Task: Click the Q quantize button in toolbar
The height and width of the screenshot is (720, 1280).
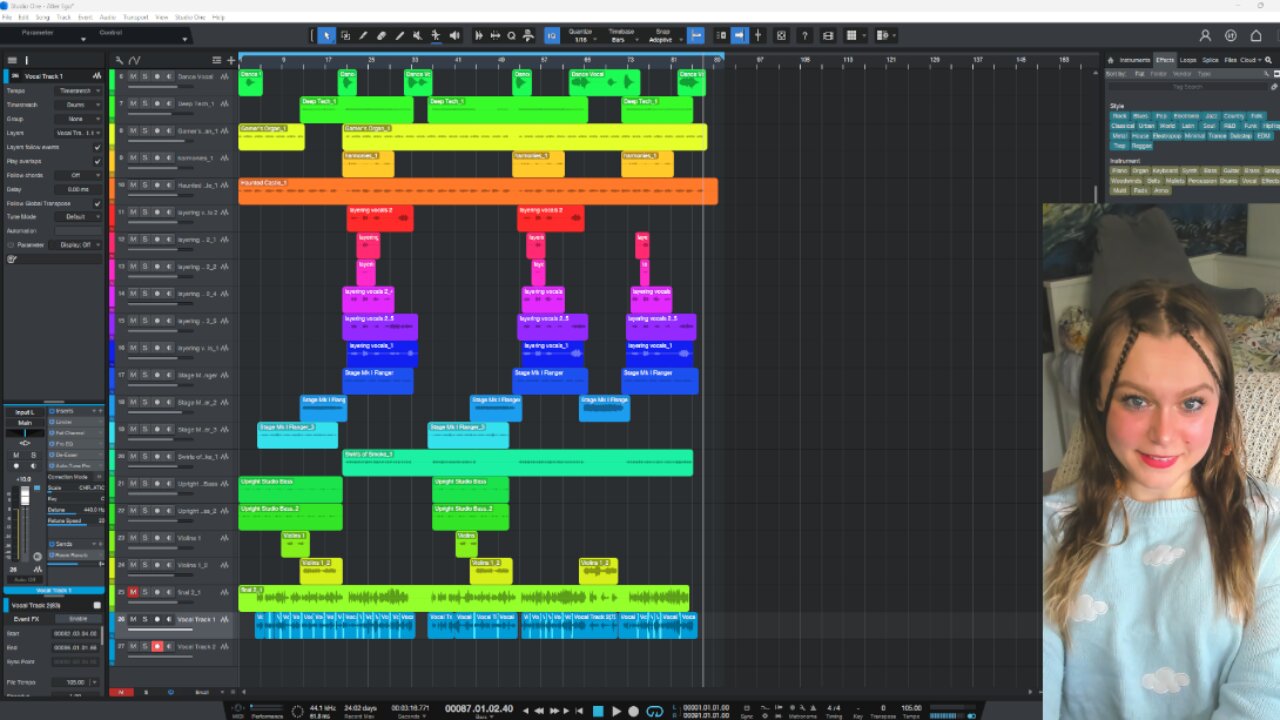Action: click(511, 36)
